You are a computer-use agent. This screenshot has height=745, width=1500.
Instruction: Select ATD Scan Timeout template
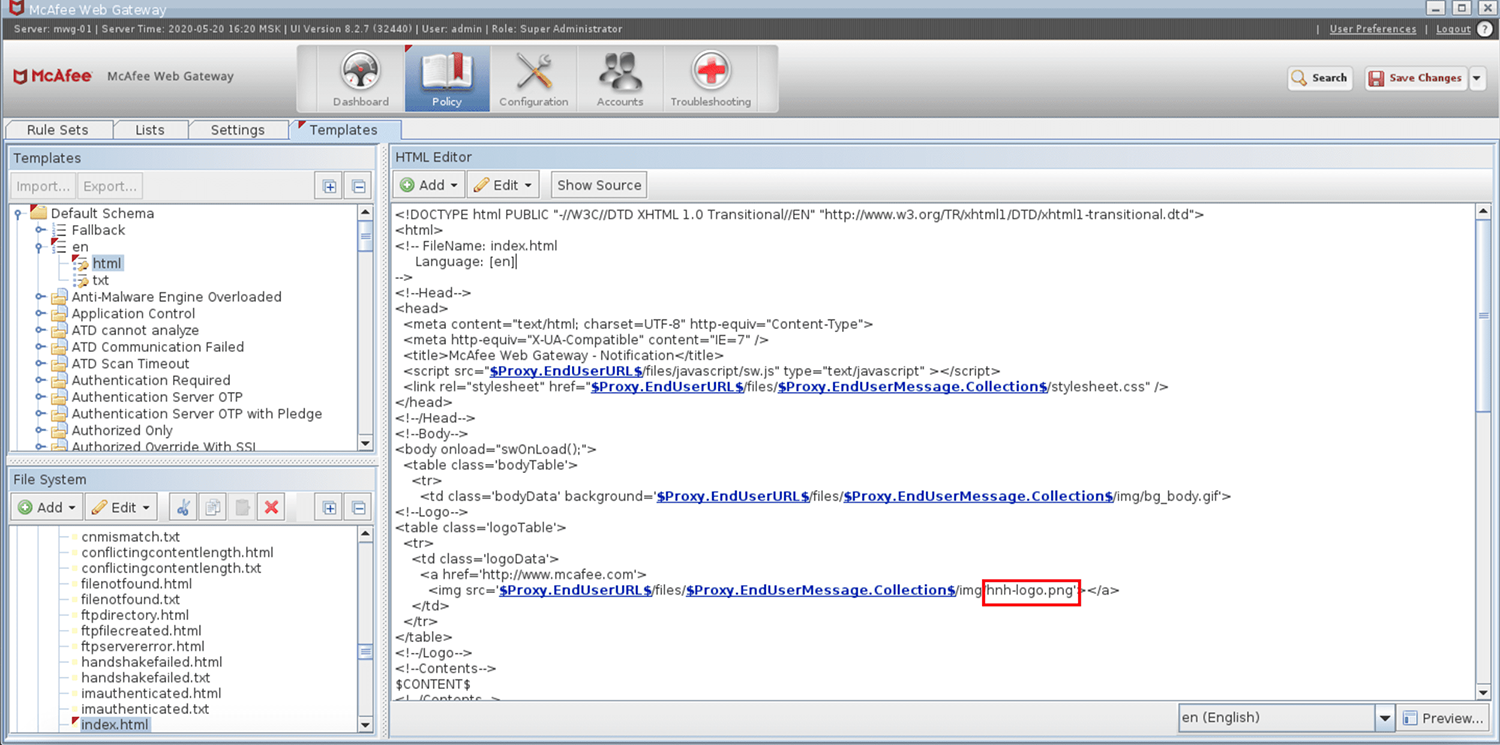pos(130,364)
